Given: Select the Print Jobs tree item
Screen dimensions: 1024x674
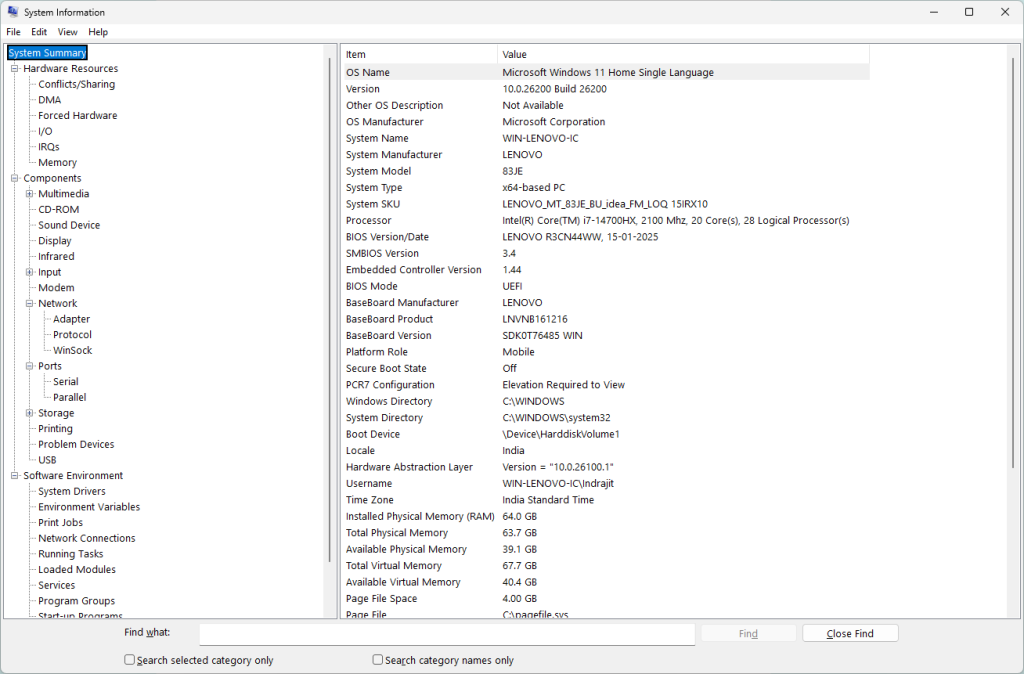Looking at the screenshot, I should (61, 523).
